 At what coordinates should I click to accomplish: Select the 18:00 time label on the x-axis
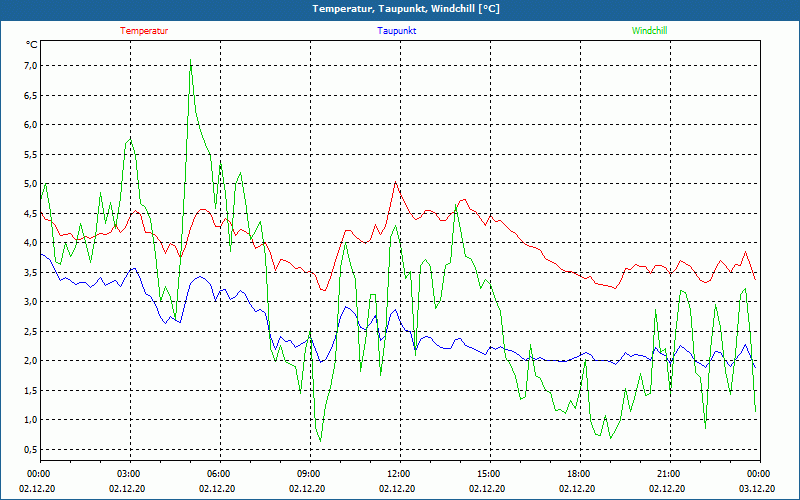point(579,474)
